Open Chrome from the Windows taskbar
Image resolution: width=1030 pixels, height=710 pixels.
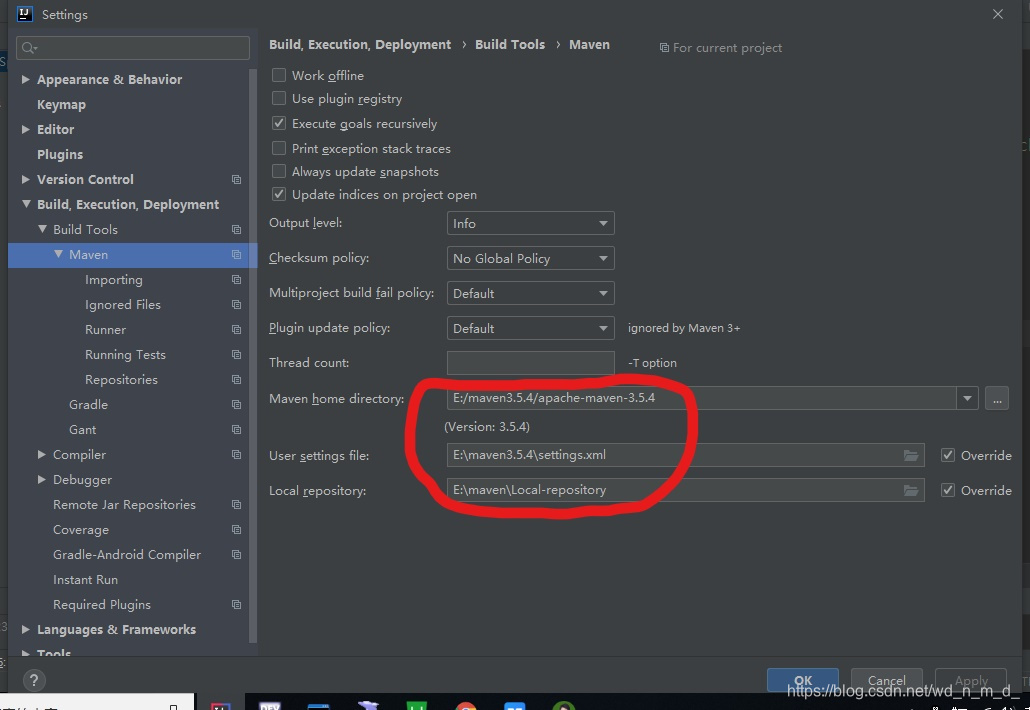point(466,706)
